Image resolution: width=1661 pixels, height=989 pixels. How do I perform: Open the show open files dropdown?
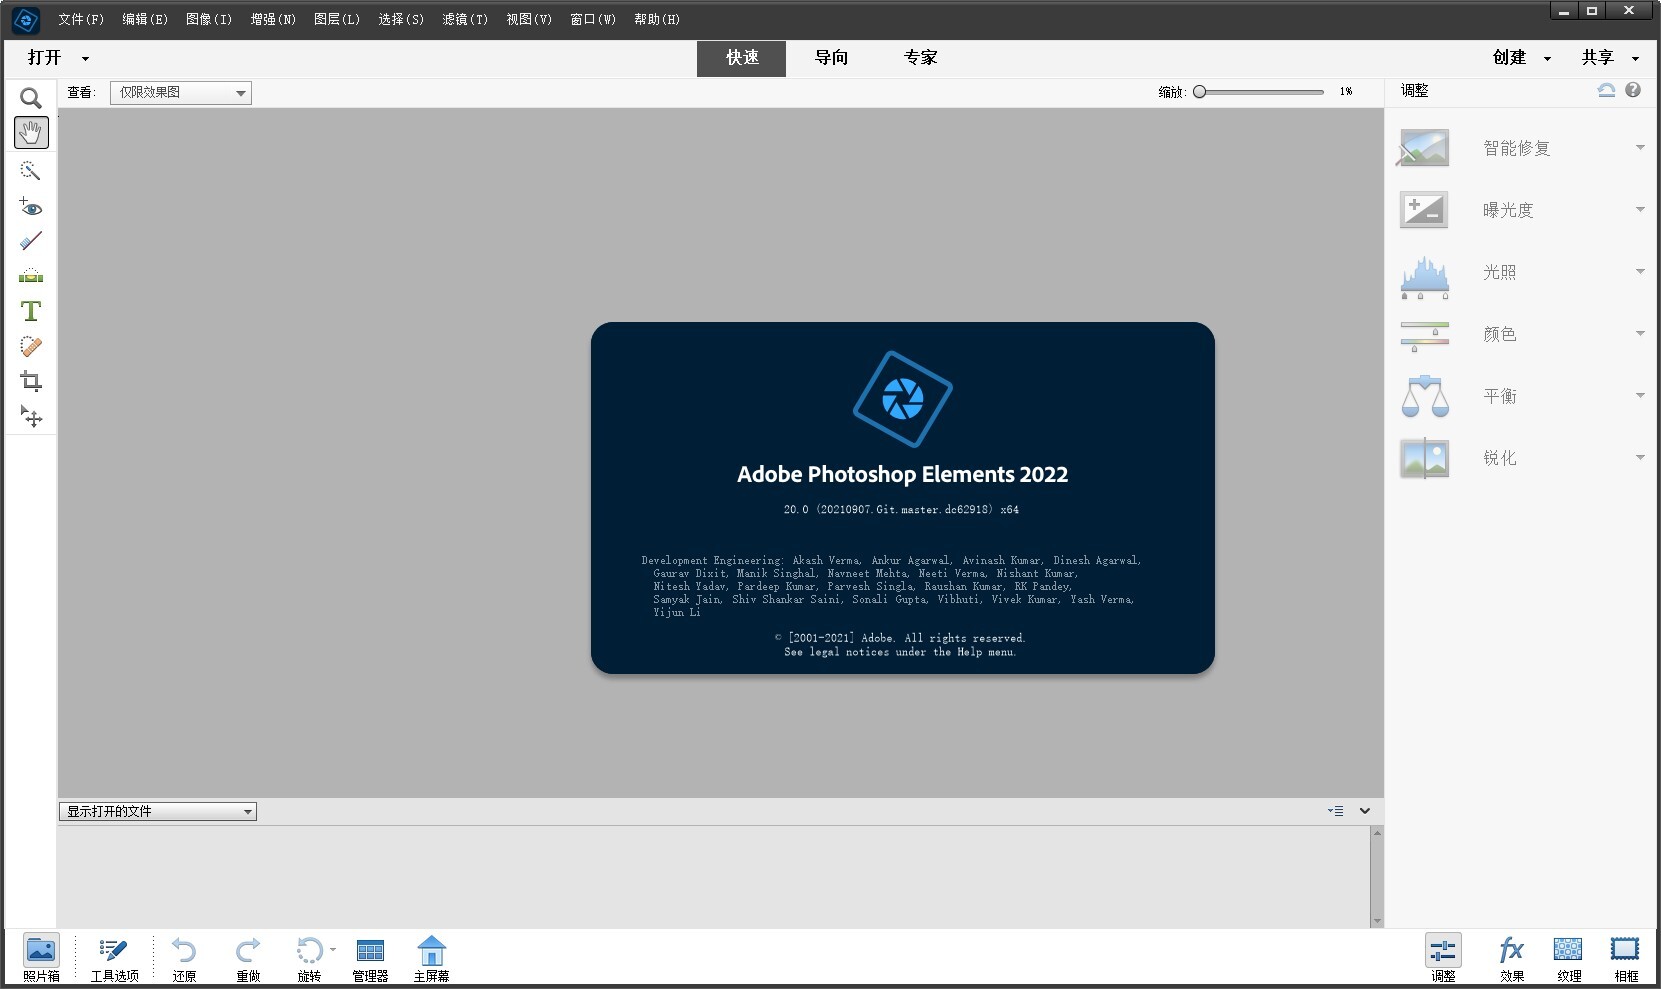click(x=158, y=811)
